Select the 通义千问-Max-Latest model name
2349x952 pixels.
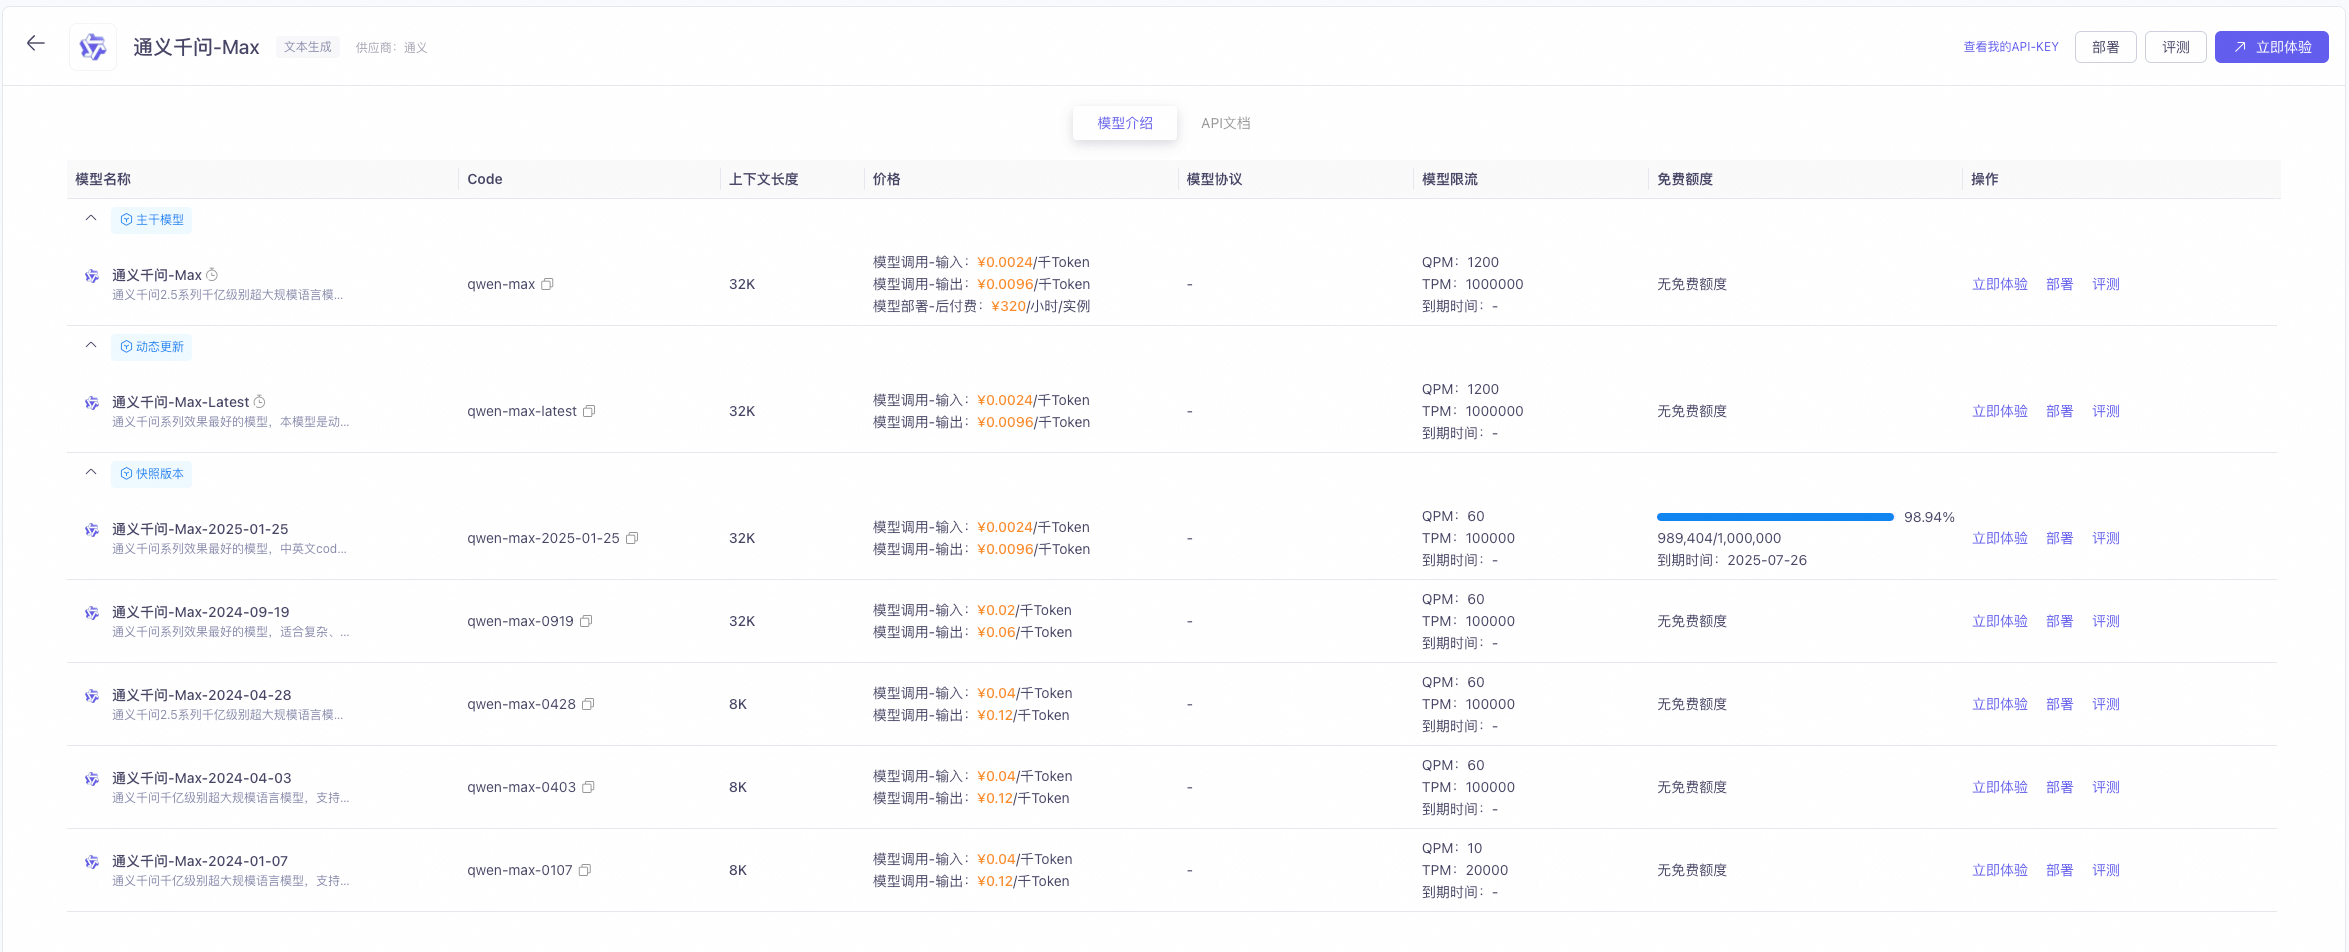pos(180,402)
